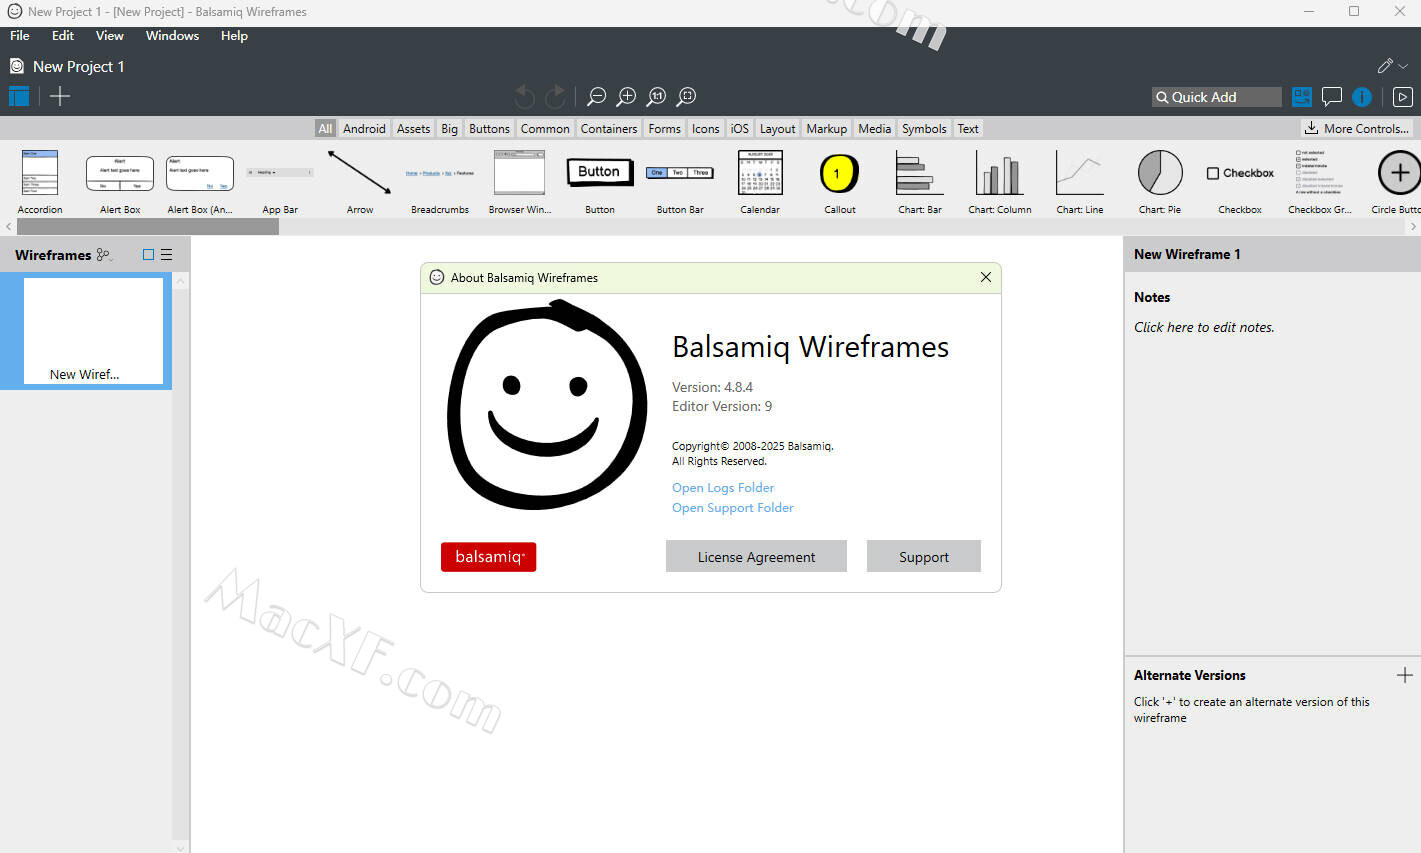The width and height of the screenshot is (1421, 853).
Task: Open the View menu
Action: [x=110, y=35]
